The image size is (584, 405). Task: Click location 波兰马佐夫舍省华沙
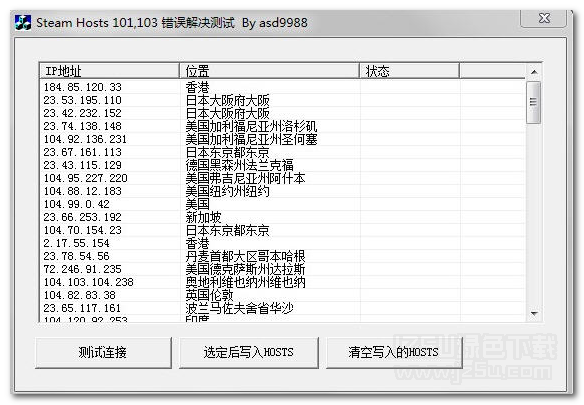(x=239, y=308)
